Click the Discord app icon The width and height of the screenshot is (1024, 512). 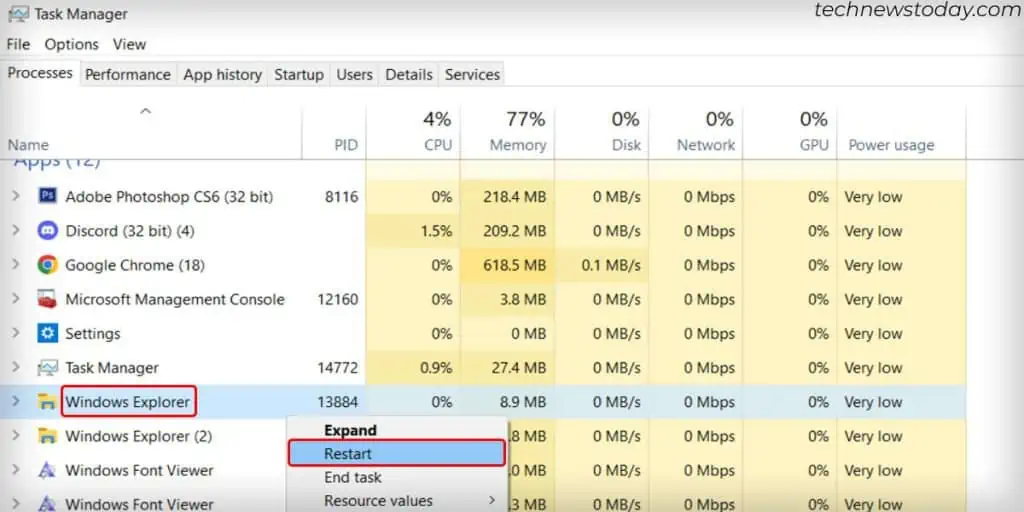coord(48,231)
